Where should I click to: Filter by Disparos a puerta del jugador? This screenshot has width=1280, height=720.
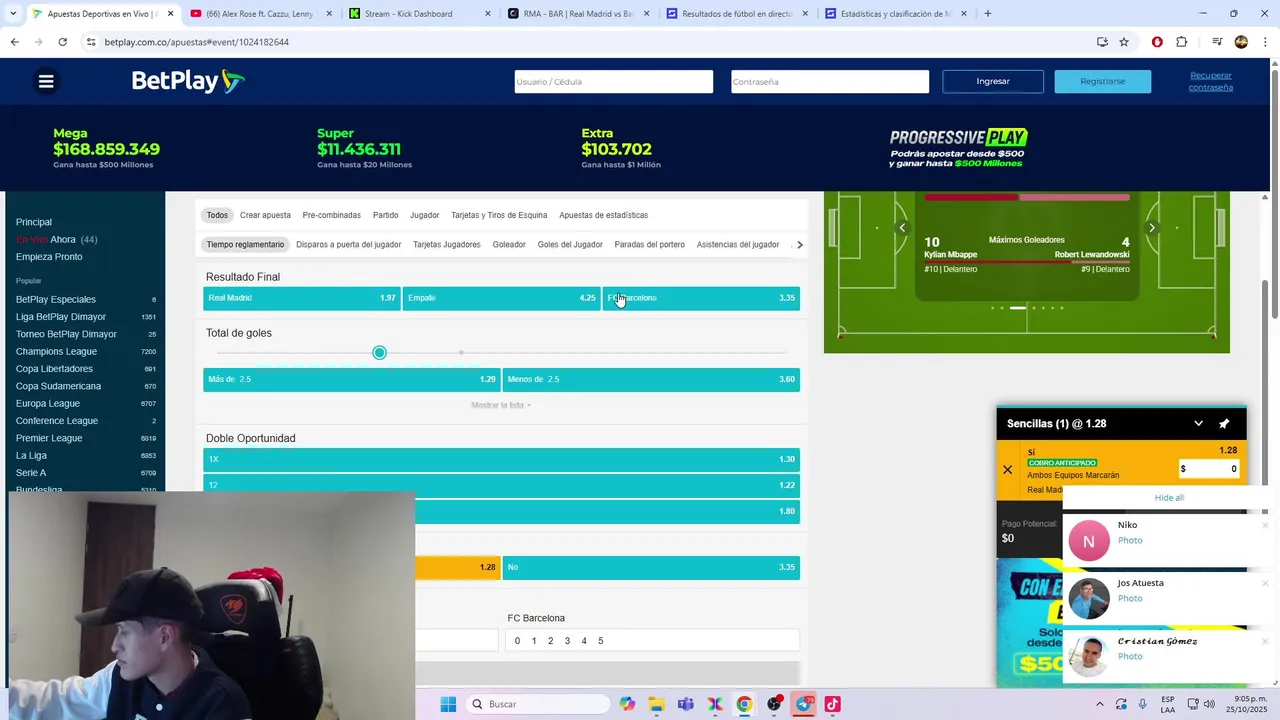point(348,244)
